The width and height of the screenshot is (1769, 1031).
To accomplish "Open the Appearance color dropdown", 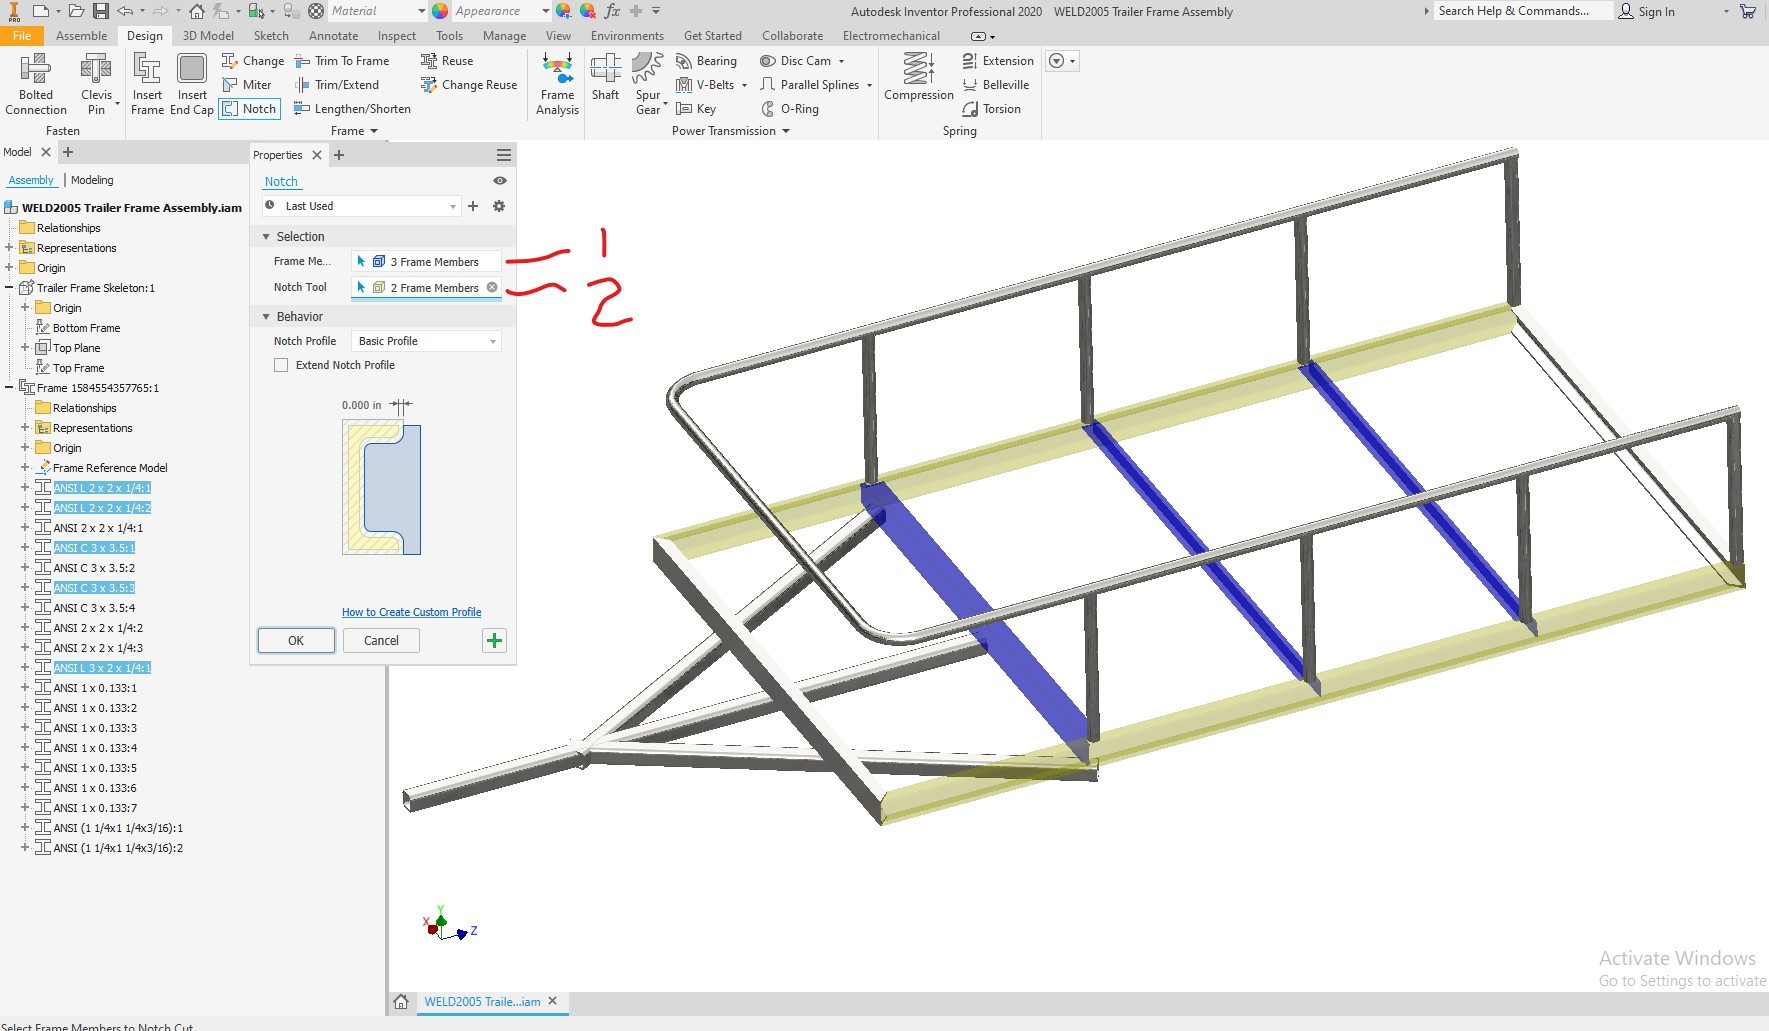I will coord(545,10).
